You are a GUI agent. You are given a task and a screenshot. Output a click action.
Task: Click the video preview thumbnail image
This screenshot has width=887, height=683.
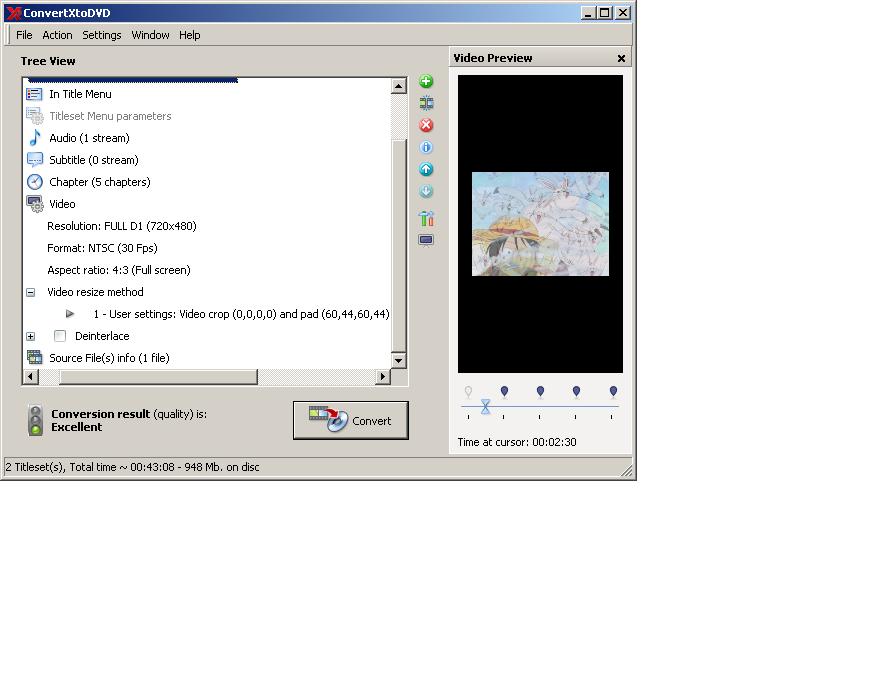tap(540, 224)
